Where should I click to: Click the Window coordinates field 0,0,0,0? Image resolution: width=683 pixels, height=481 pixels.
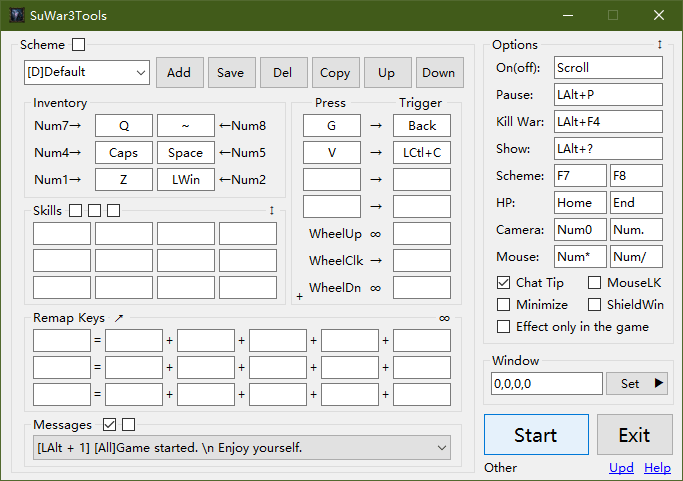point(547,383)
